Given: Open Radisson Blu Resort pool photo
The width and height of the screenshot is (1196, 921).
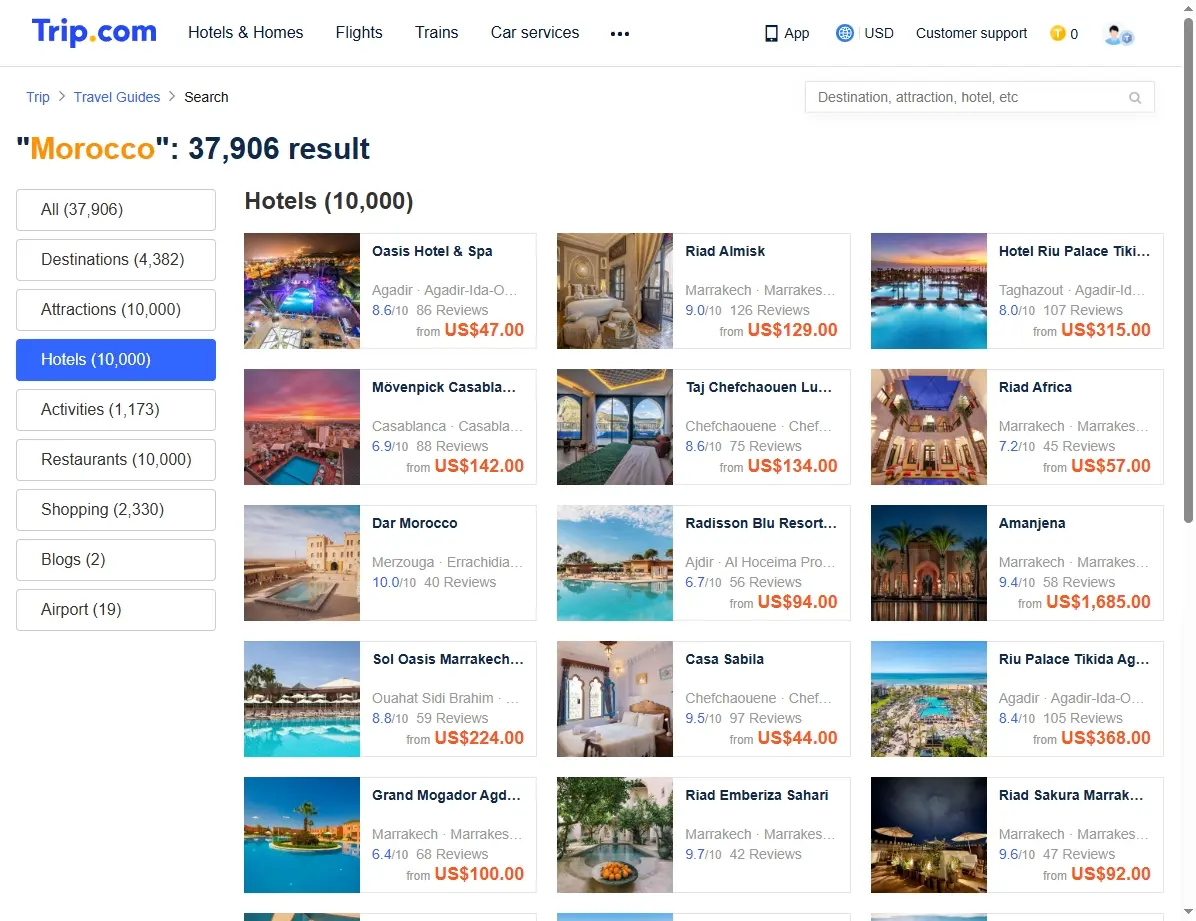Looking at the screenshot, I should (x=615, y=562).
